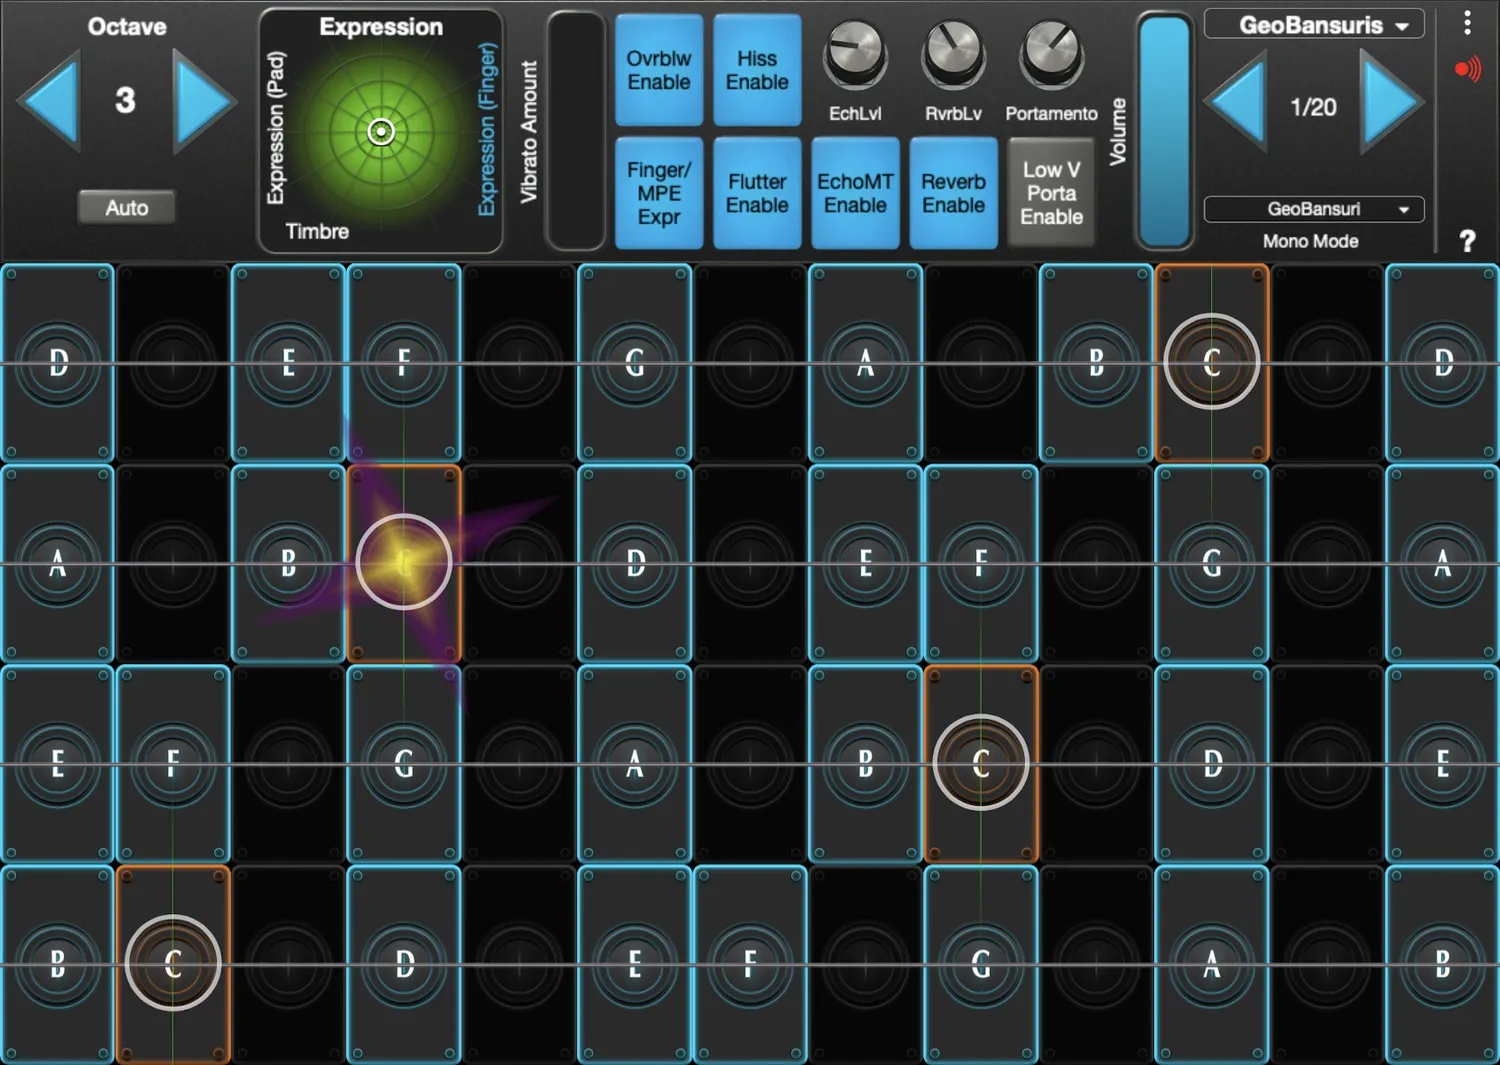
Task: Click the red sound broadcast icon
Action: 1467,70
